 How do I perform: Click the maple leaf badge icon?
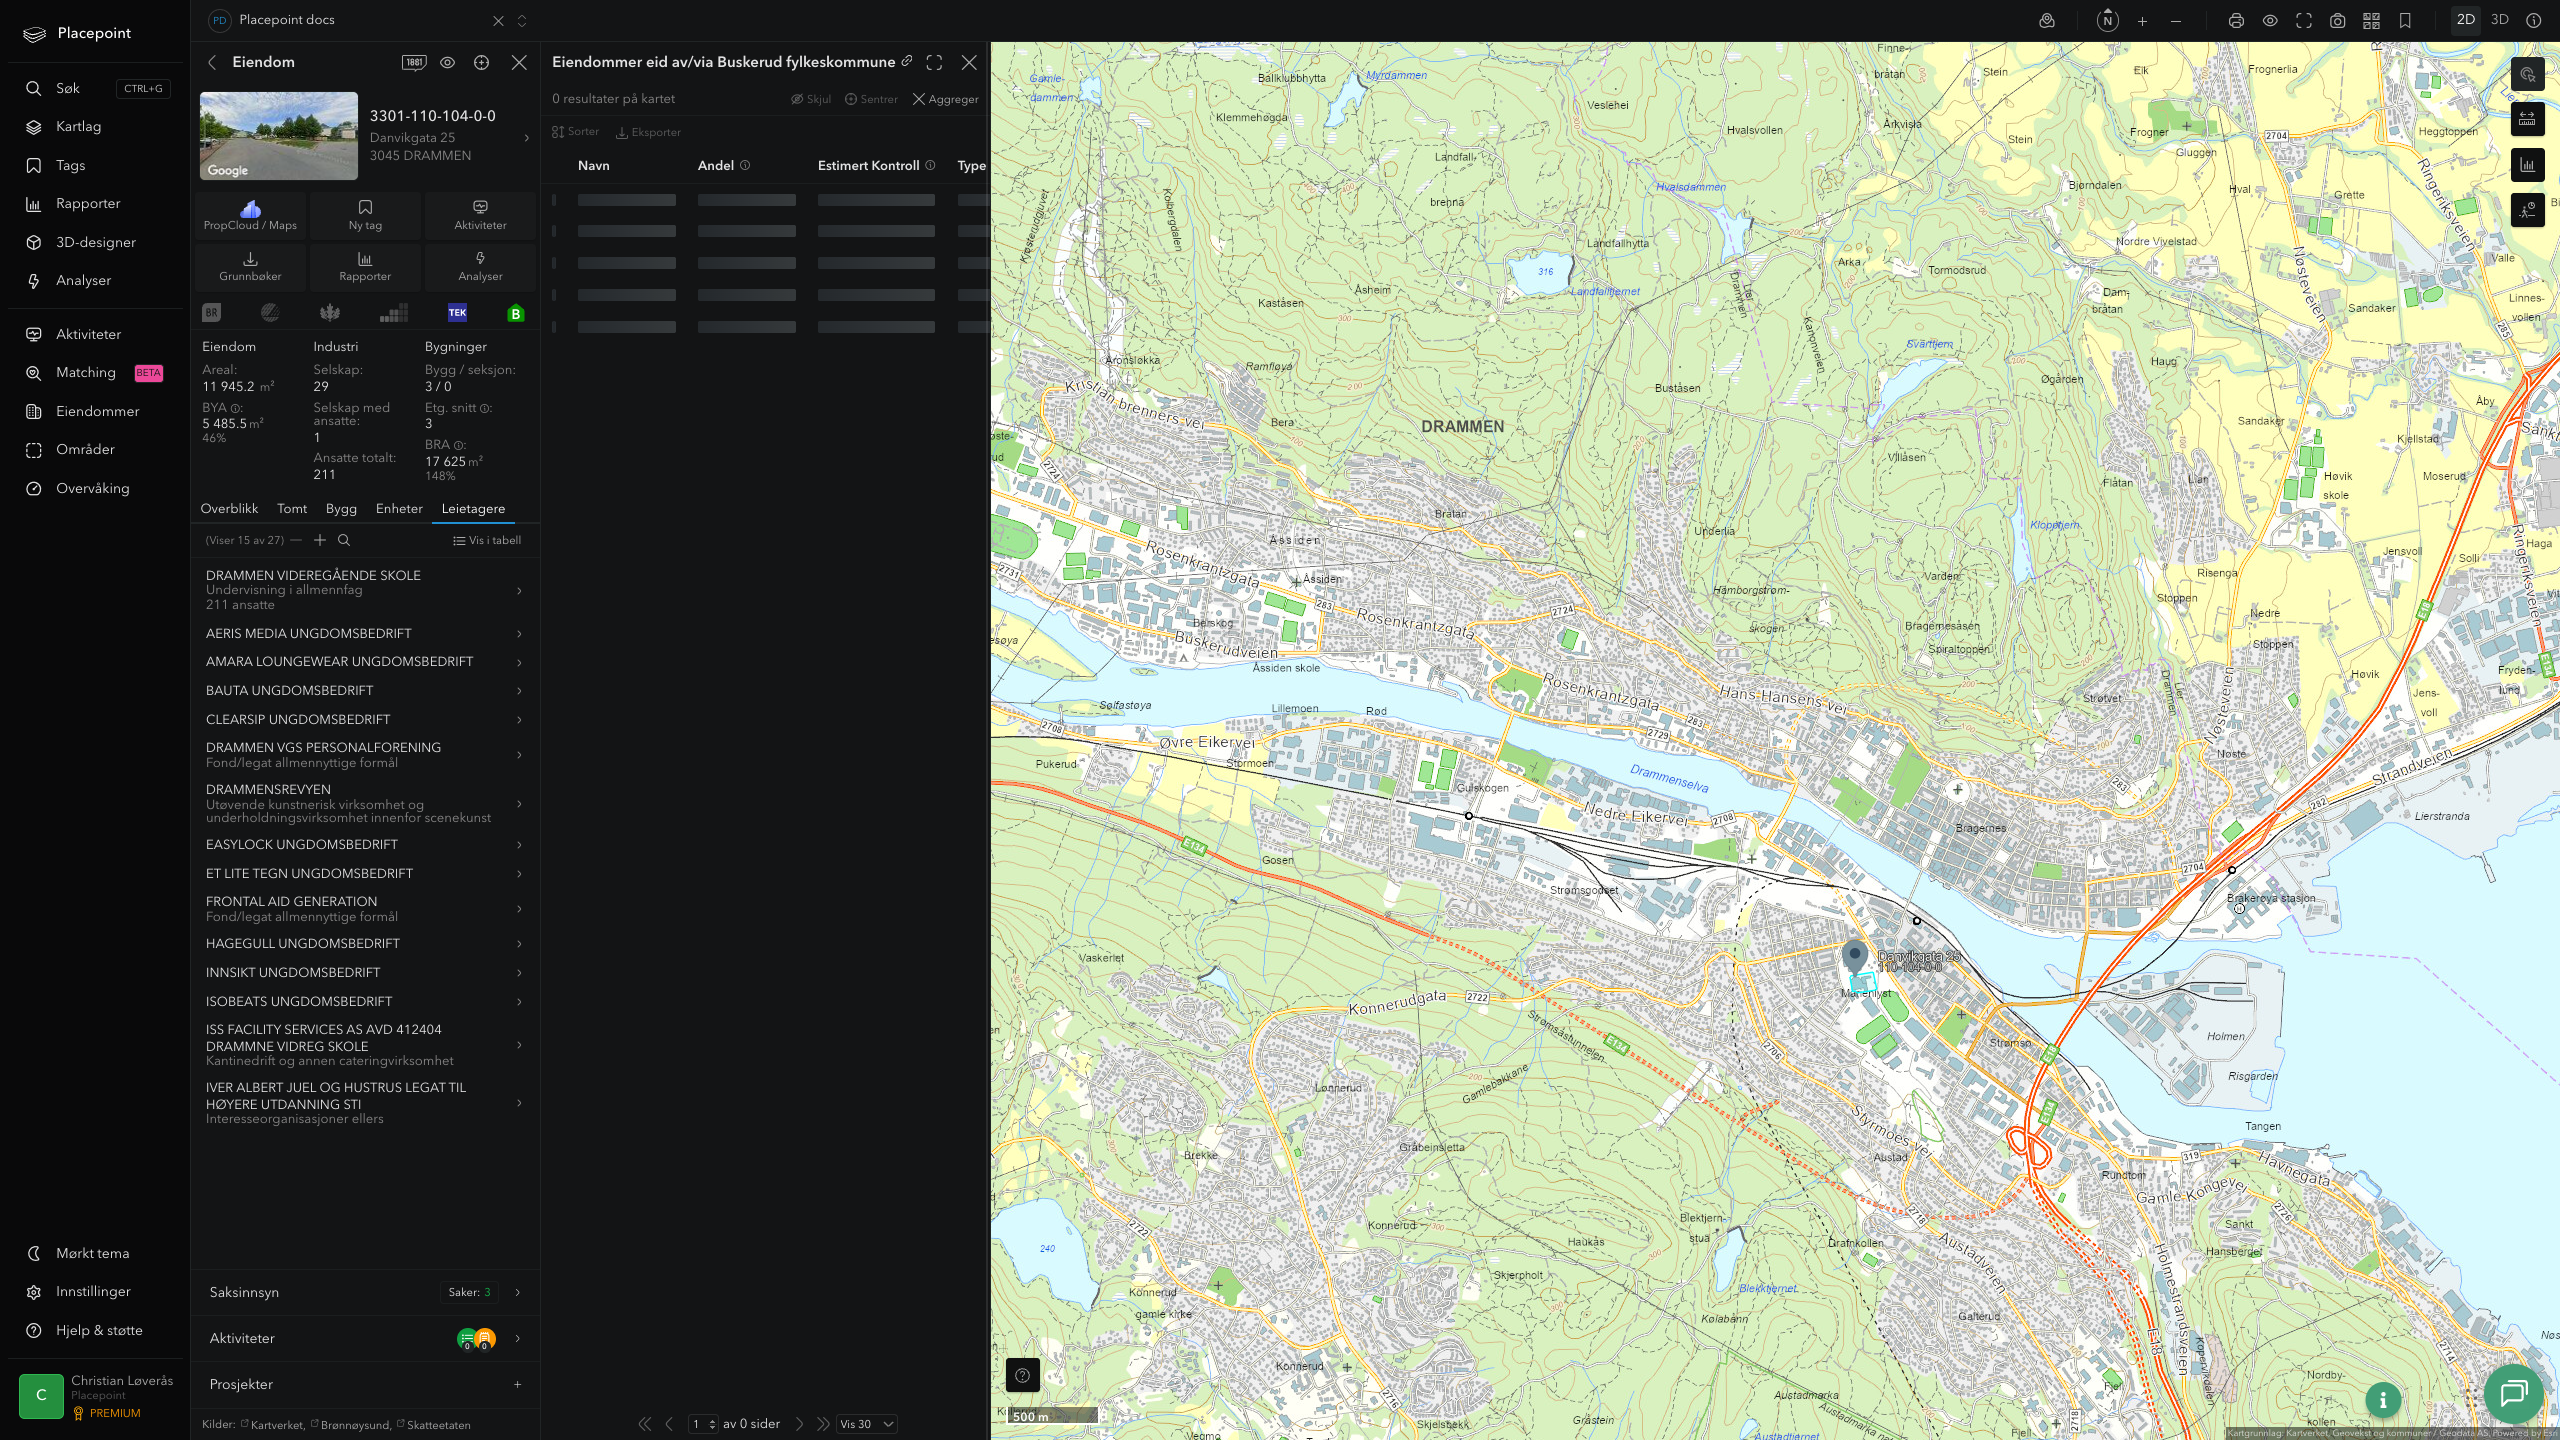click(x=329, y=313)
